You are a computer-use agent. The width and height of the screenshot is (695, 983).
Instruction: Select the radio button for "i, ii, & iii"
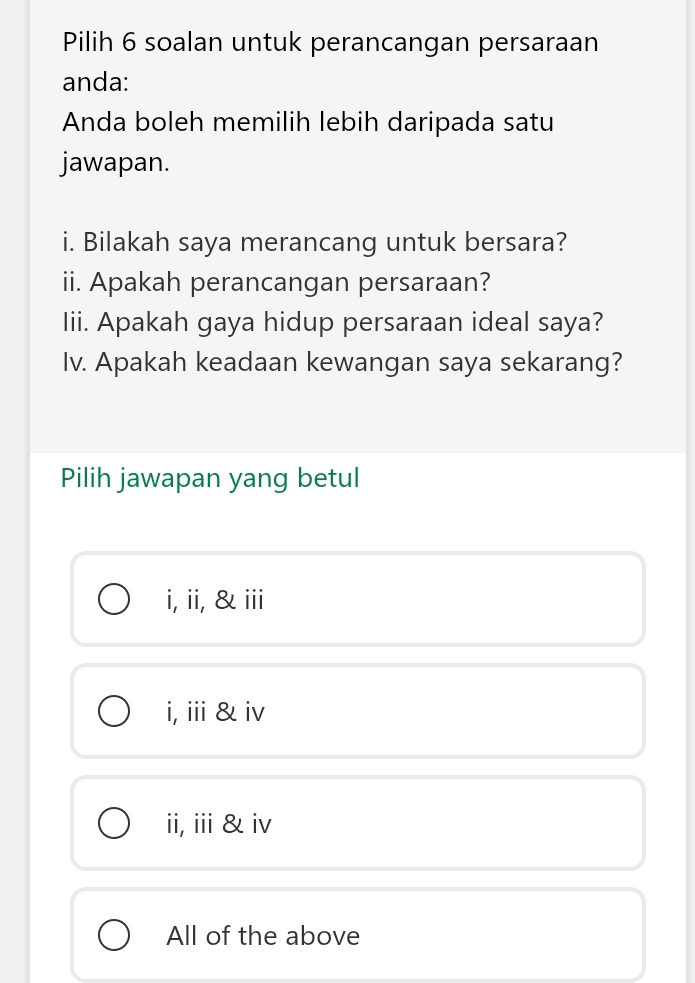click(113, 600)
